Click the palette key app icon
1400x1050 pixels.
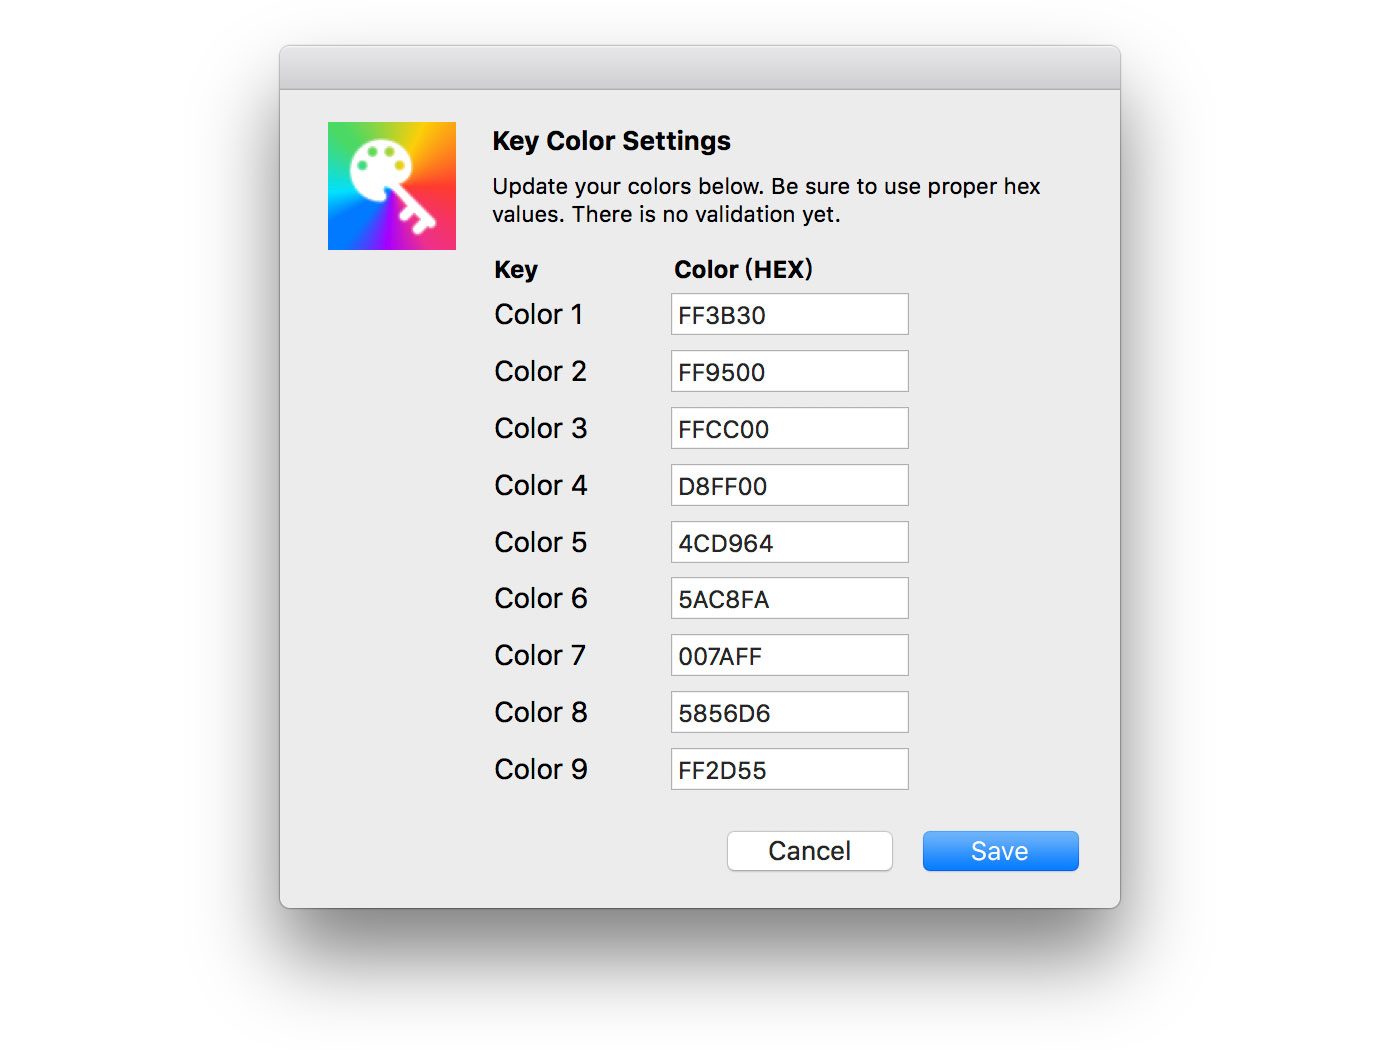pos(392,186)
